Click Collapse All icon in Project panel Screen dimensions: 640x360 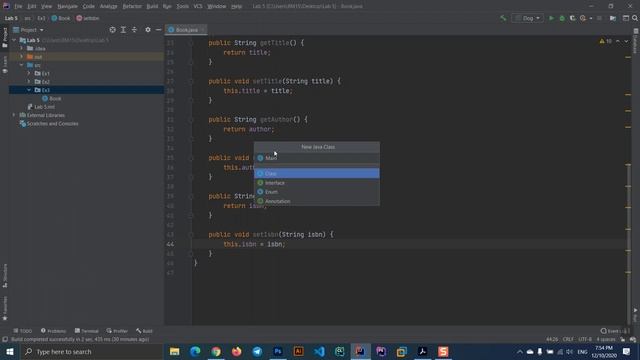(x=134, y=30)
